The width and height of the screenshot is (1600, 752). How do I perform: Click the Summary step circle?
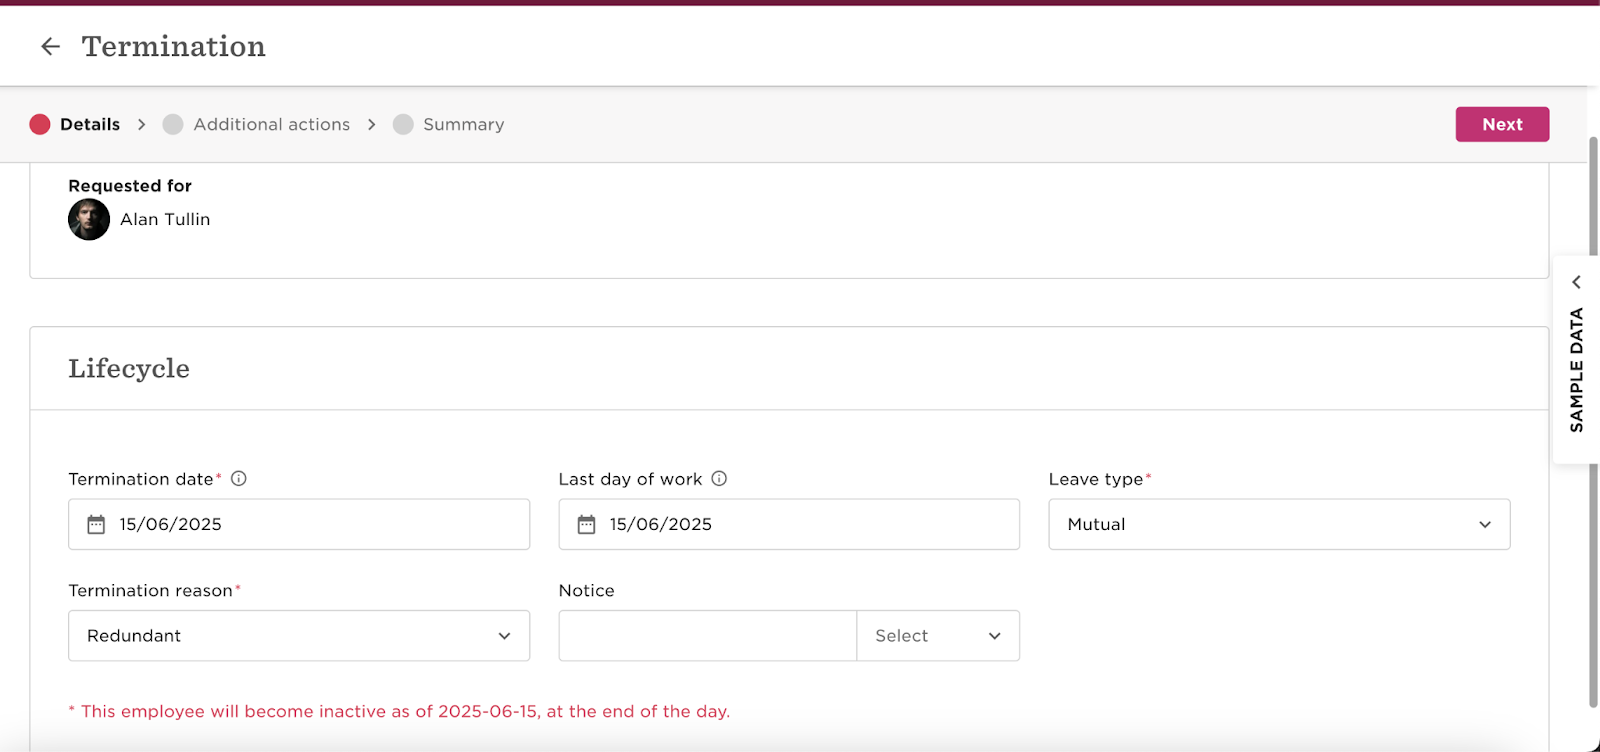pos(403,124)
